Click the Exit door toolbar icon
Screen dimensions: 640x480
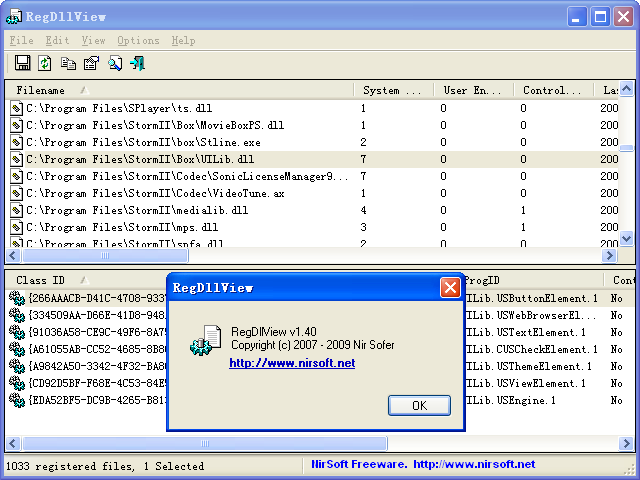pos(138,64)
